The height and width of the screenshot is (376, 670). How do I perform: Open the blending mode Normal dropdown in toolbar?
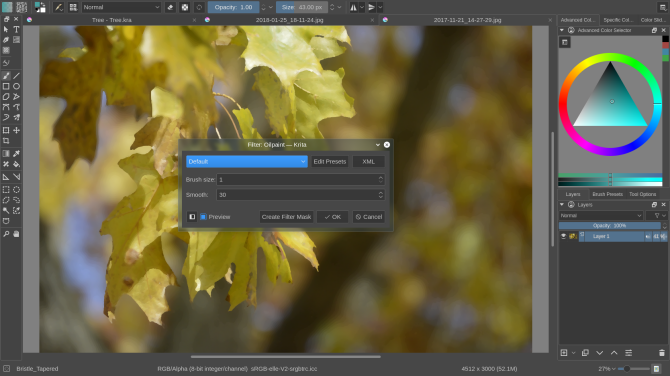(121, 7)
